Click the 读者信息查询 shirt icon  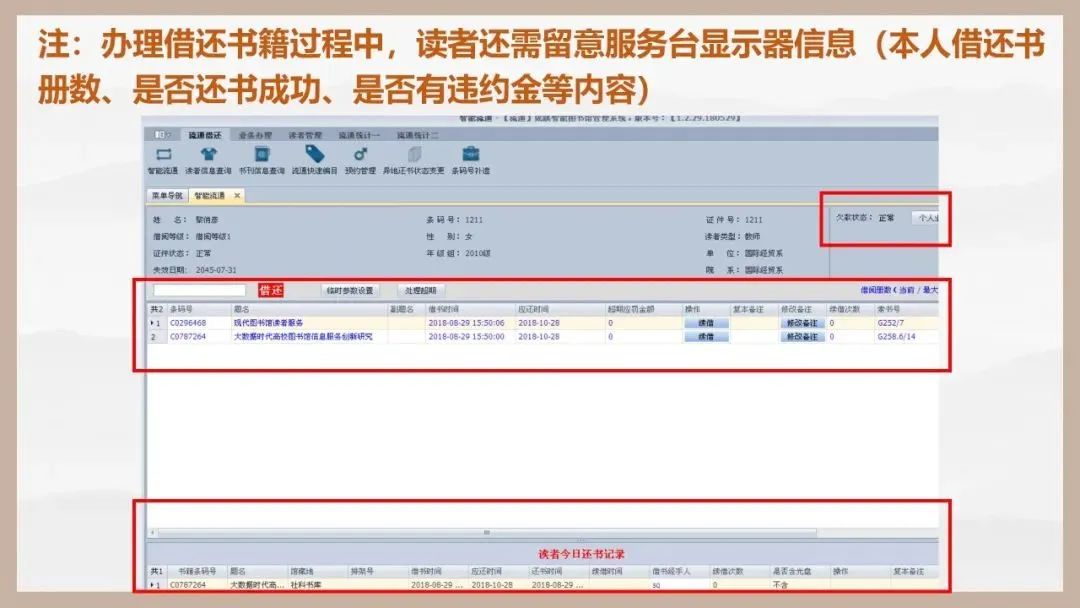208,155
